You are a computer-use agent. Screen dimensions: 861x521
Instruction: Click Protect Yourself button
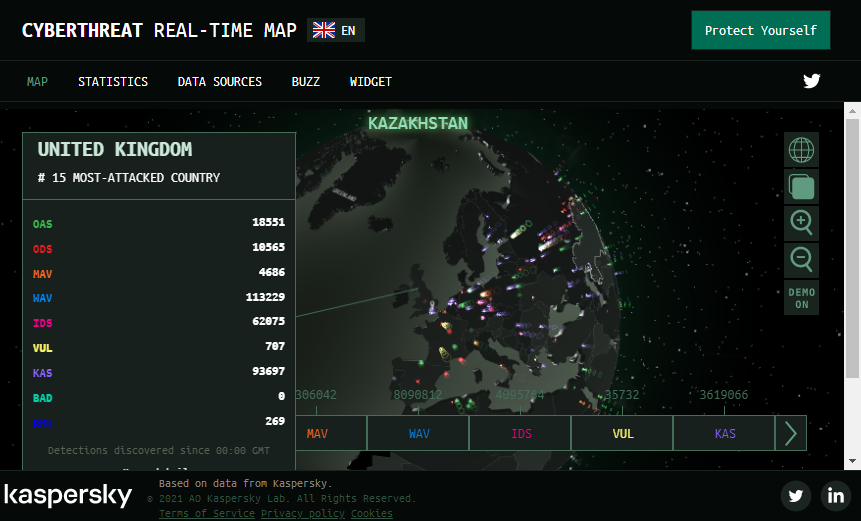(761, 30)
